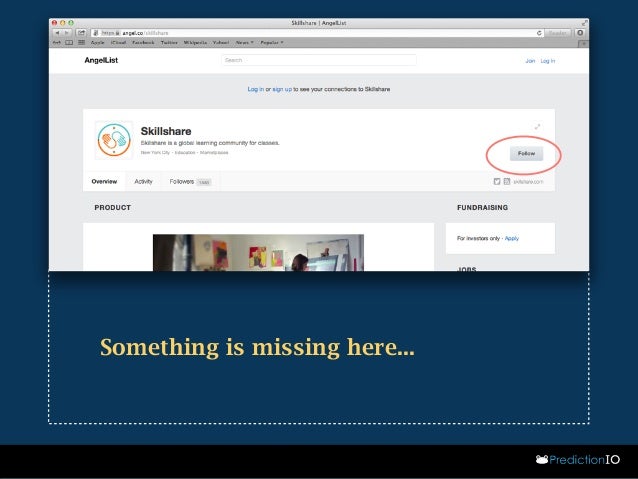Click 'sign up' in the connections message

tap(282, 89)
